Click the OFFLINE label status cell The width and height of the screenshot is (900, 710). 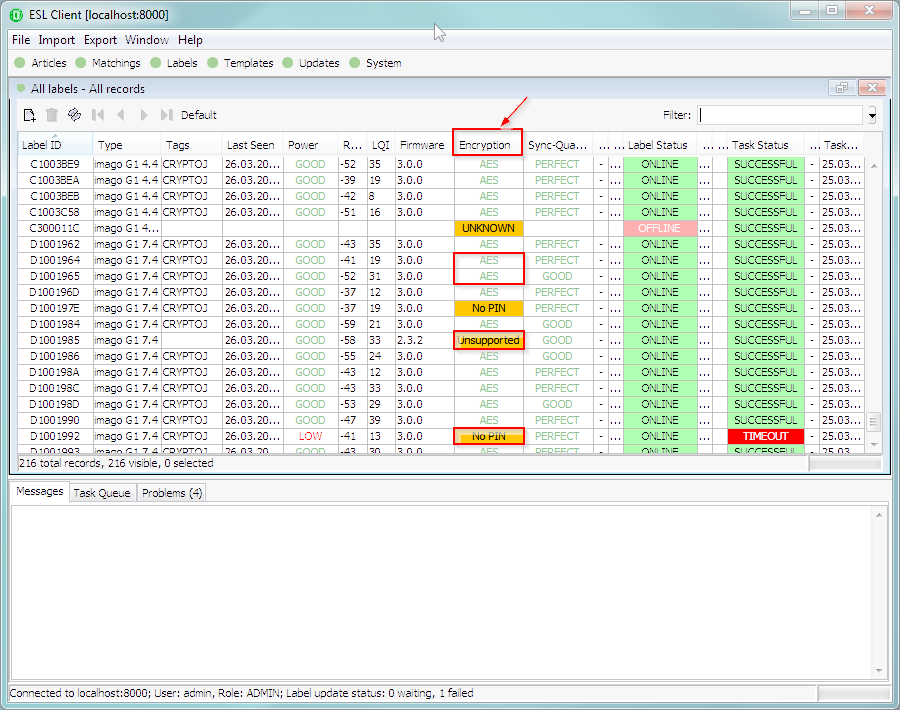(x=660, y=228)
